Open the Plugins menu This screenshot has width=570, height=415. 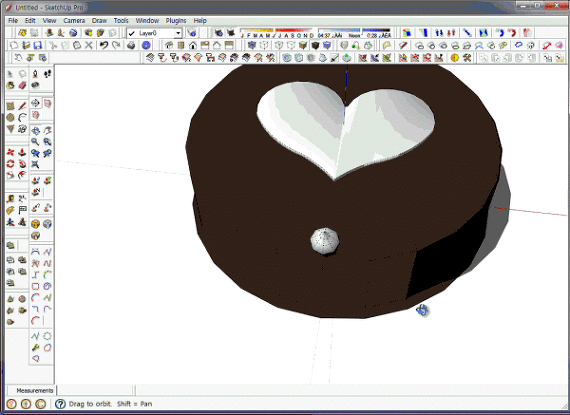pyautogui.click(x=176, y=21)
